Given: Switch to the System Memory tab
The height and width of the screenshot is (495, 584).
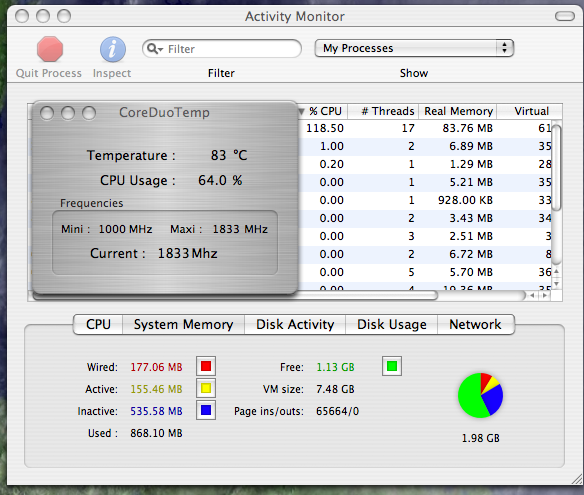Looking at the screenshot, I should coord(183,324).
